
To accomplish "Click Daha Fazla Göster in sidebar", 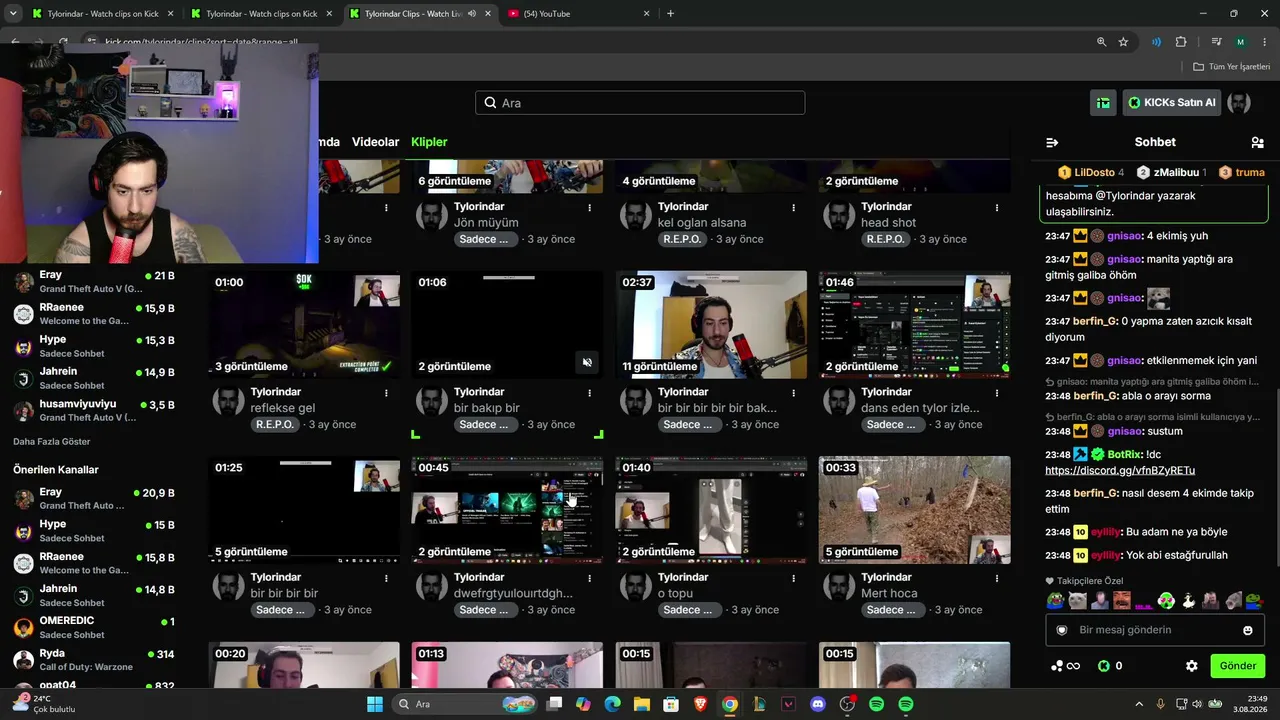I will 52,441.
